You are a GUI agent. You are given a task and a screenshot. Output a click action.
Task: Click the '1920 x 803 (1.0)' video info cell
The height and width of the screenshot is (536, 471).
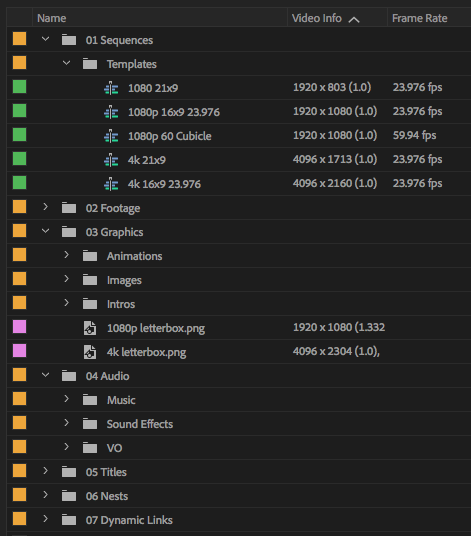point(332,88)
